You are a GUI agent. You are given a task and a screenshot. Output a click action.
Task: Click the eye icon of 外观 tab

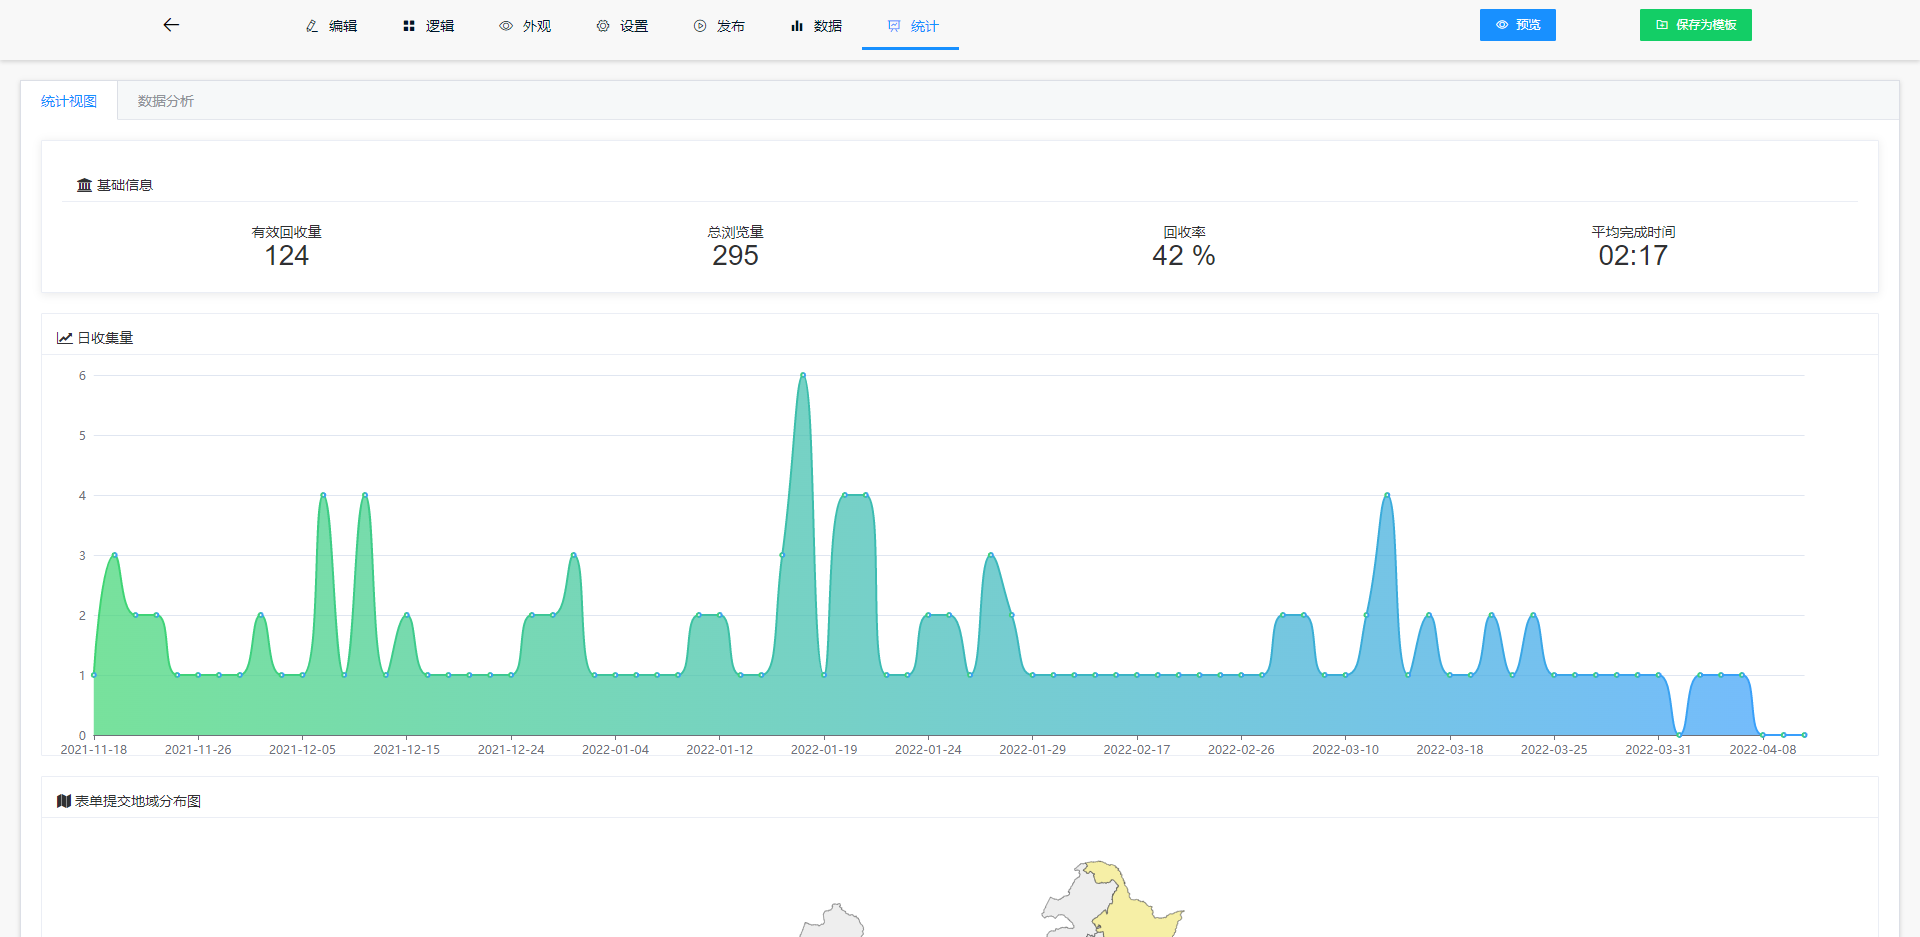506,26
